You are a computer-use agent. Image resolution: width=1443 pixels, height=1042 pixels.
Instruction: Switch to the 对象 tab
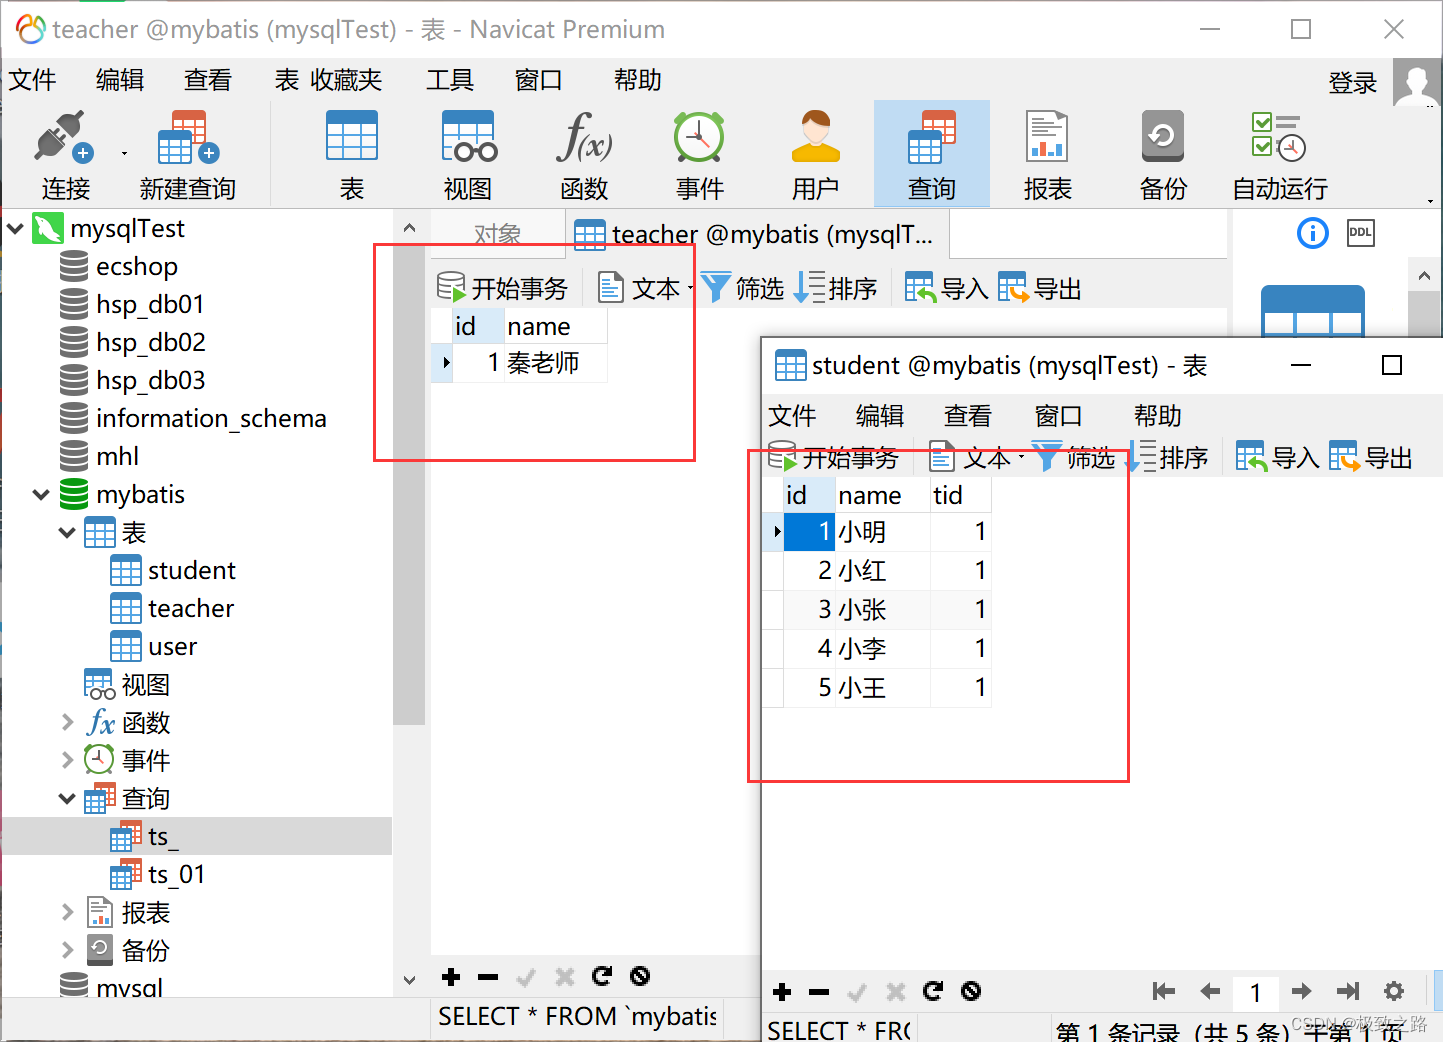click(x=497, y=234)
